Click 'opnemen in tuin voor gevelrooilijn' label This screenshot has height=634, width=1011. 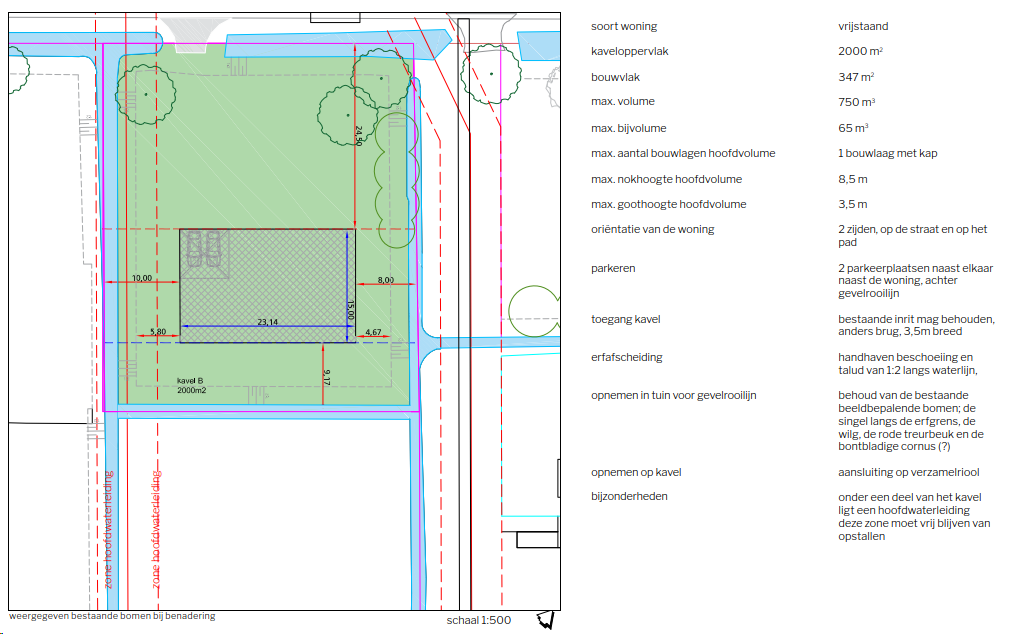click(x=673, y=395)
